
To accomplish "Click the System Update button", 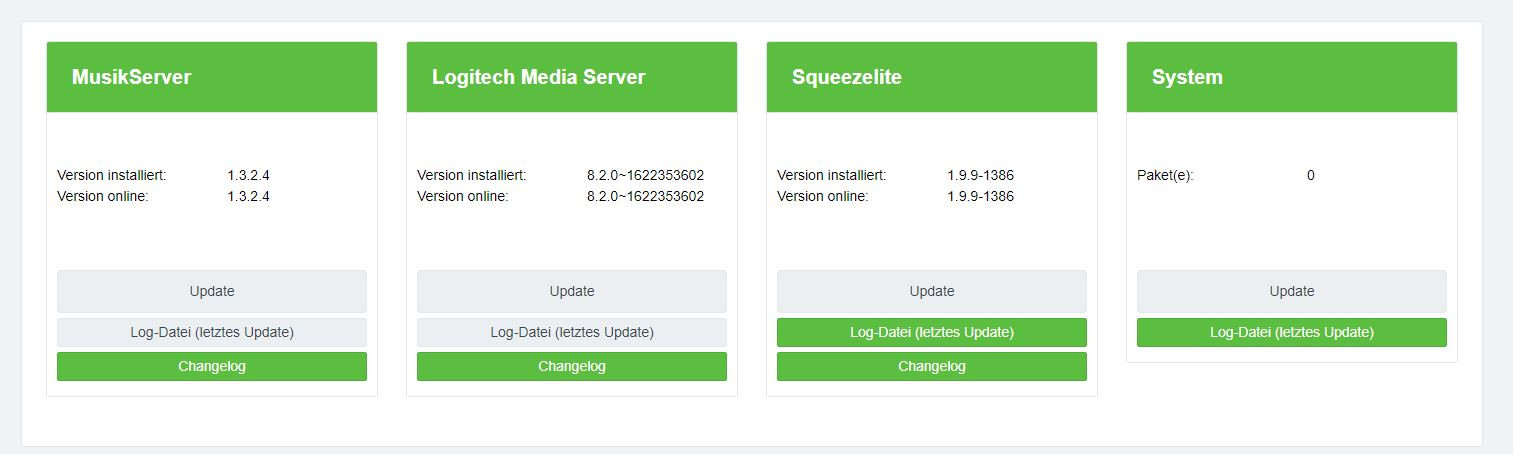I will tap(1292, 291).
